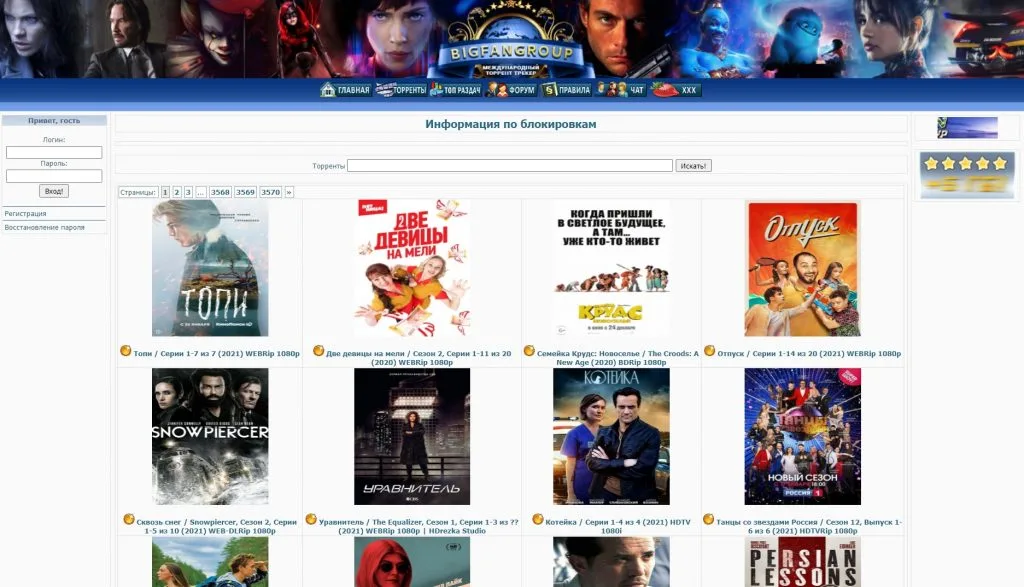Open Восстановление пароля link
The height and width of the screenshot is (587, 1024).
pos(44,227)
